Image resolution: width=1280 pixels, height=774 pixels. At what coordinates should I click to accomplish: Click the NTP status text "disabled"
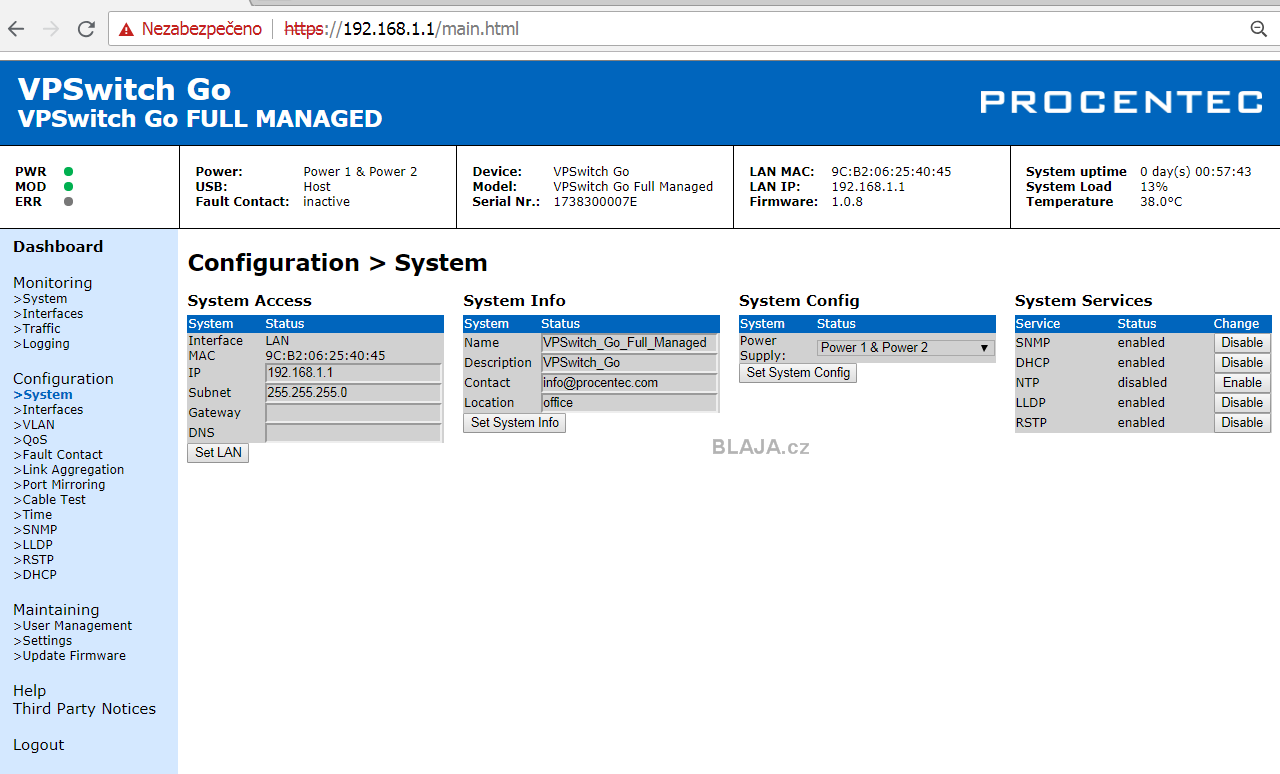tap(1142, 383)
